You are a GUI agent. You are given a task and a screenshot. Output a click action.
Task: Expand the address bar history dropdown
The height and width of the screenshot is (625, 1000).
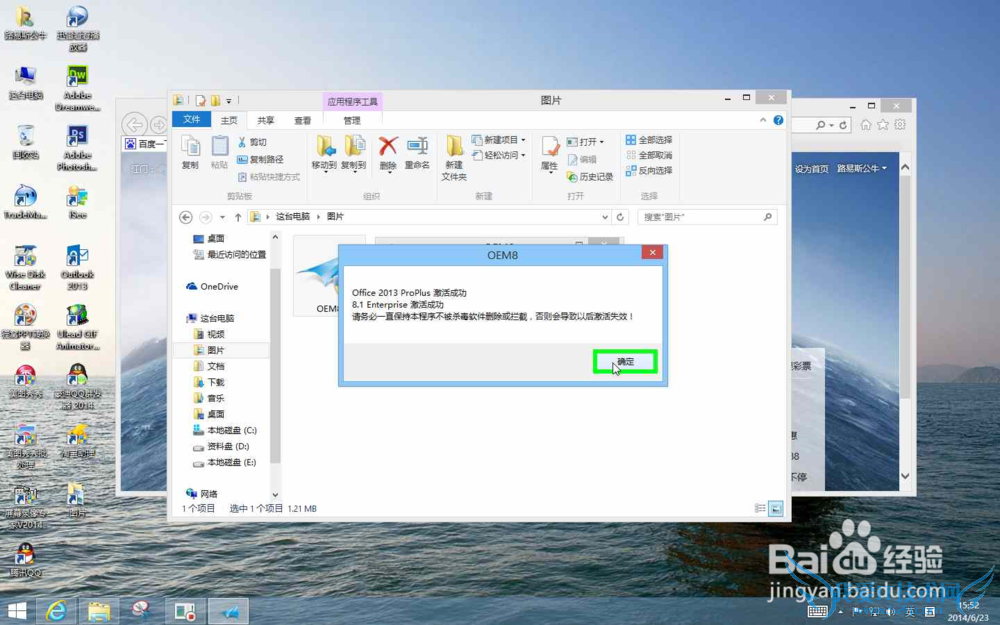[x=605, y=217]
